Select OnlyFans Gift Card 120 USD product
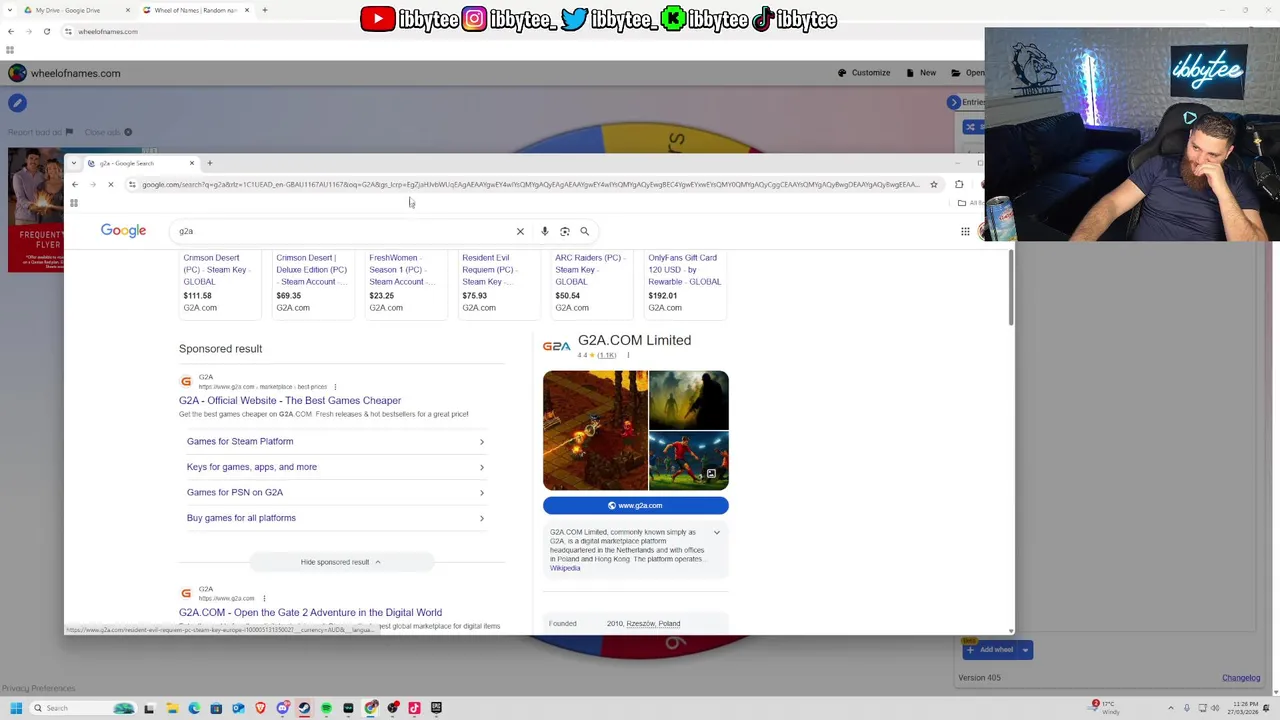This screenshot has height=720, width=1280. pos(686,283)
